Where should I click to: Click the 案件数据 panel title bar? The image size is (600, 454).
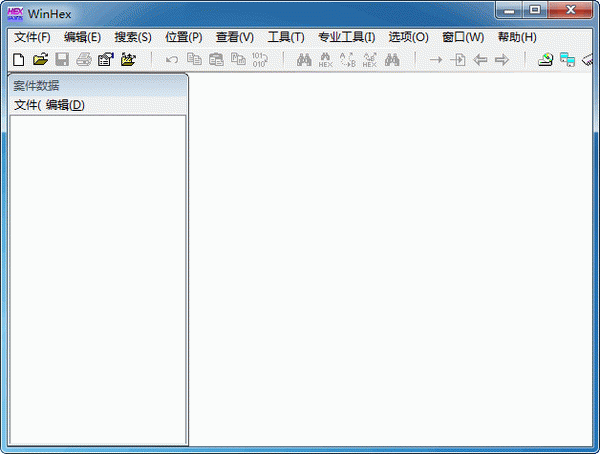point(97,85)
